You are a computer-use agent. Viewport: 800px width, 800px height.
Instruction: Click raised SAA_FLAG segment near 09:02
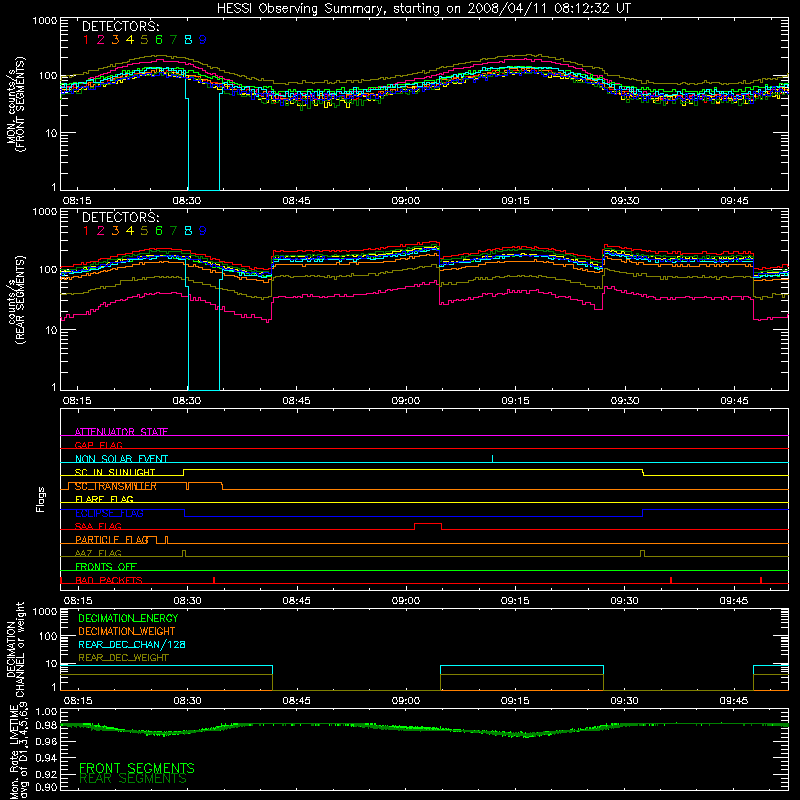[428, 524]
